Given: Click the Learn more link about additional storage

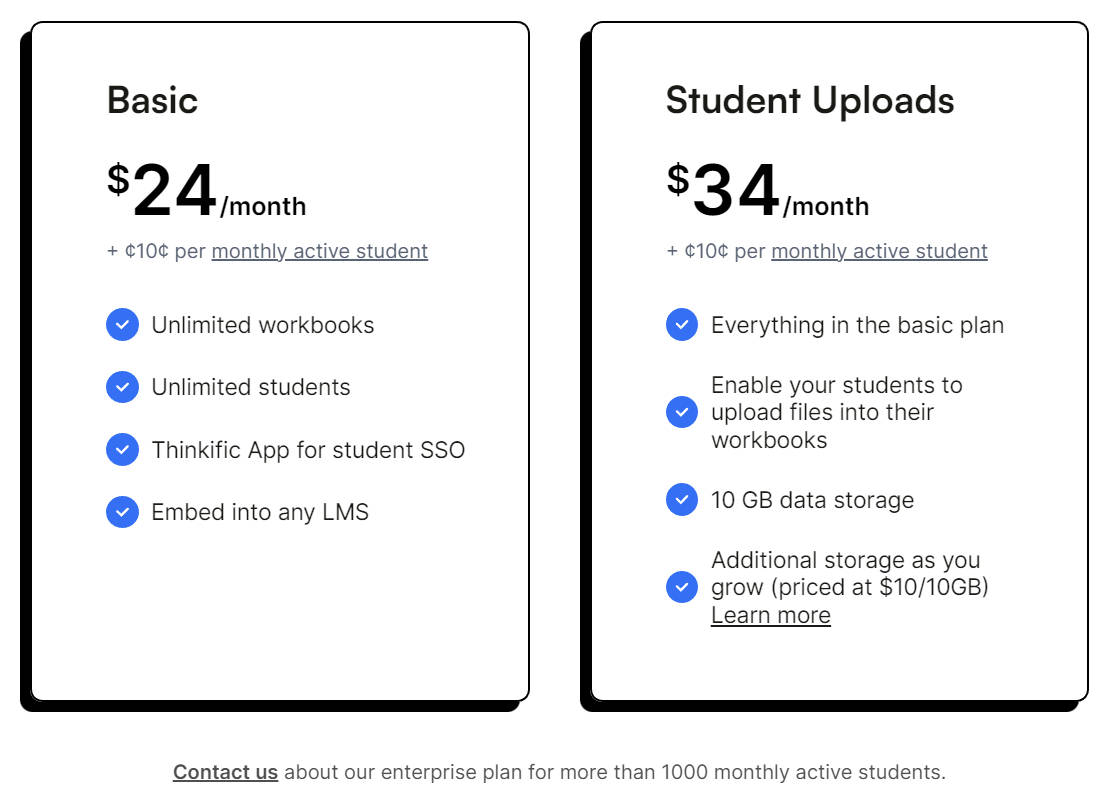Looking at the screenshot, I should (x=771, y=615).
